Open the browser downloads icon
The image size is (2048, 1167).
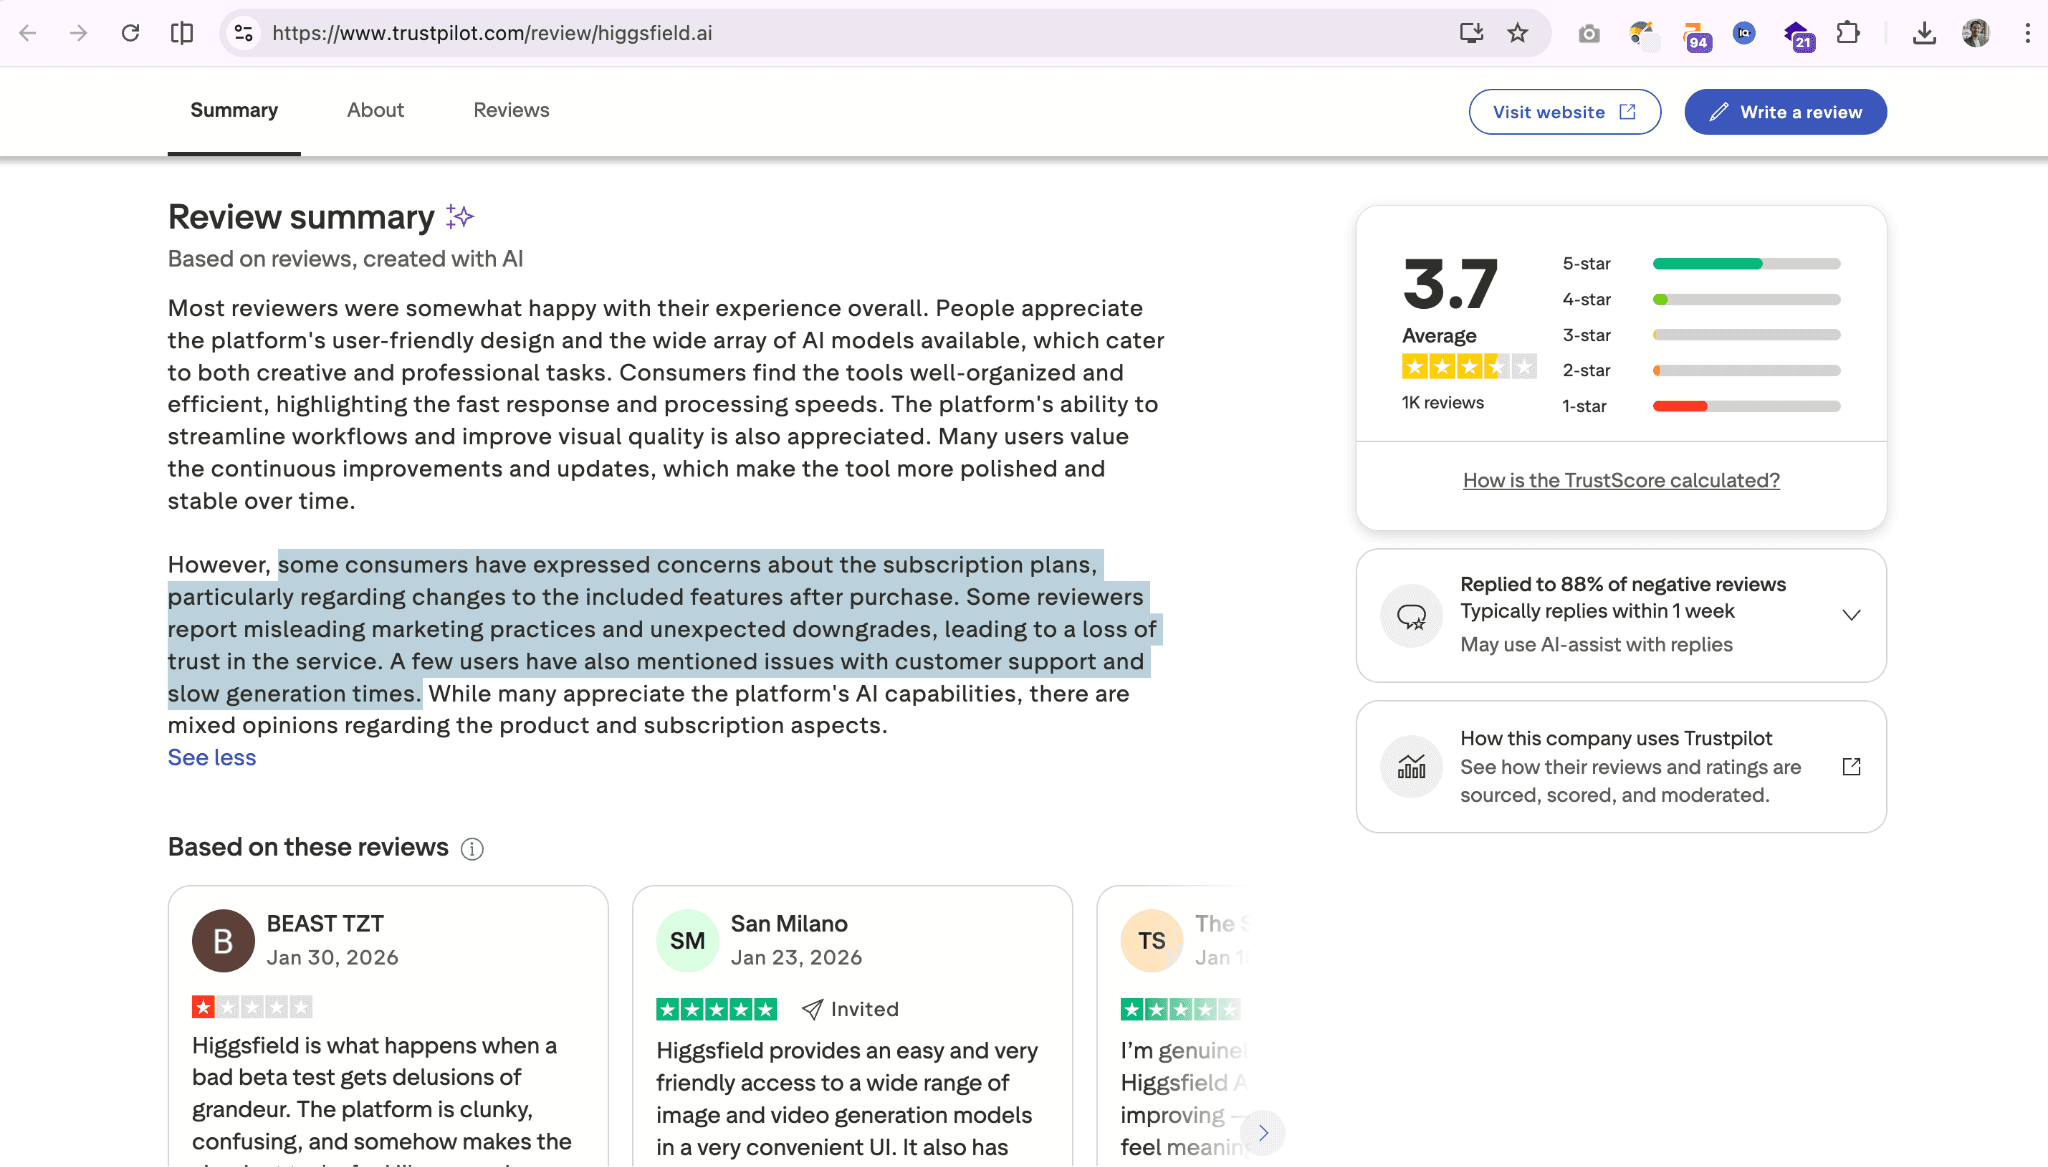(1924, 33)
